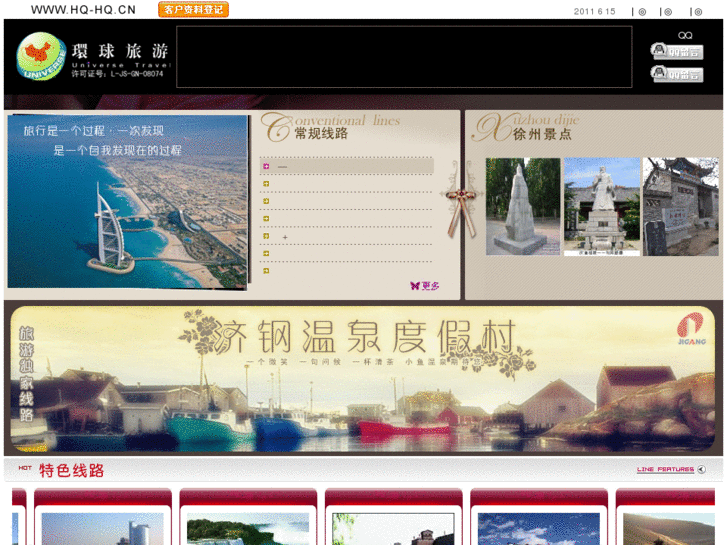Click the 徐州景点 Xuzhou heading

point(526,128)
